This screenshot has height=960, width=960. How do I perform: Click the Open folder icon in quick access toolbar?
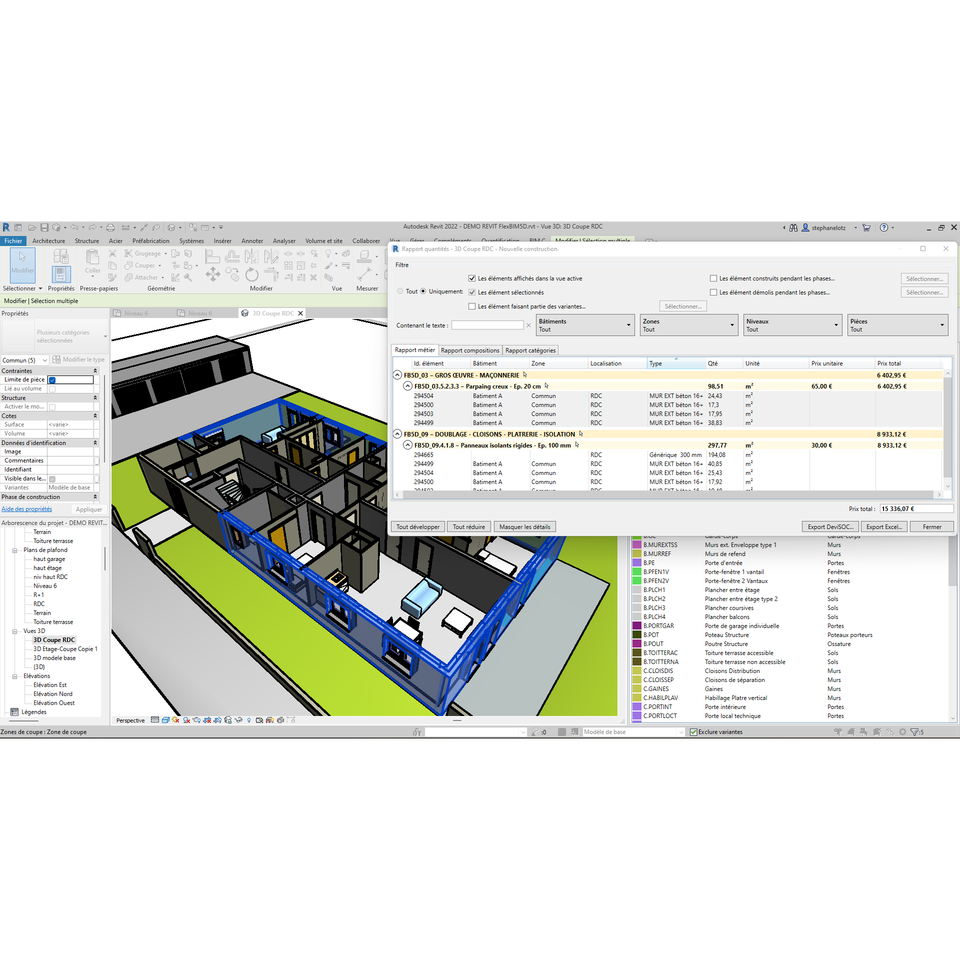tap(32, 228)
